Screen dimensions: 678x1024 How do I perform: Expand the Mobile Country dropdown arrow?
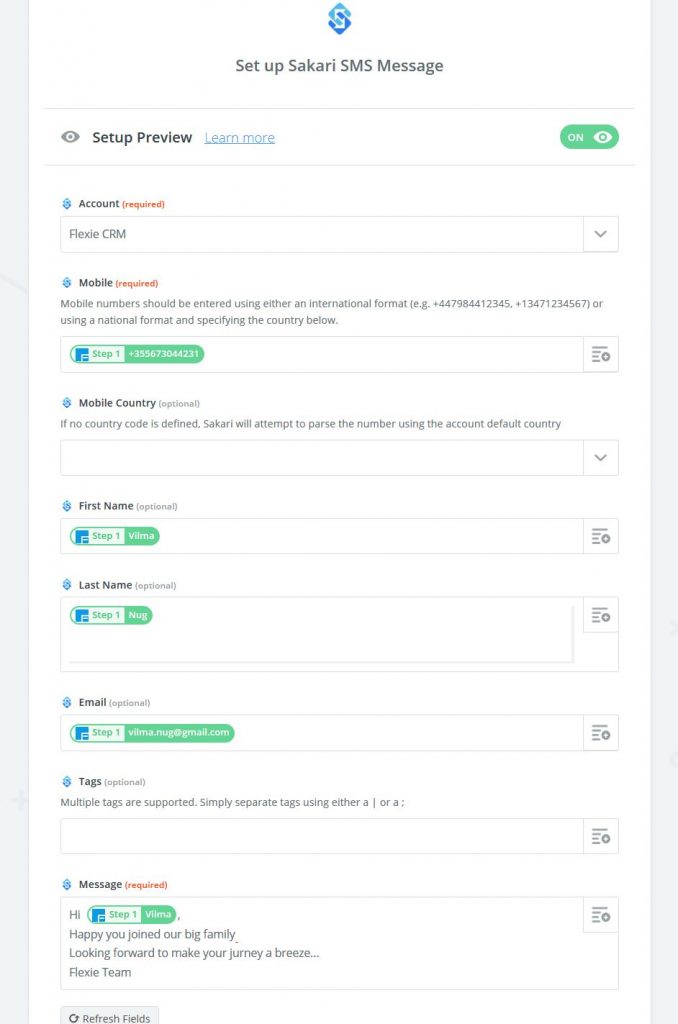coord(600,458)
